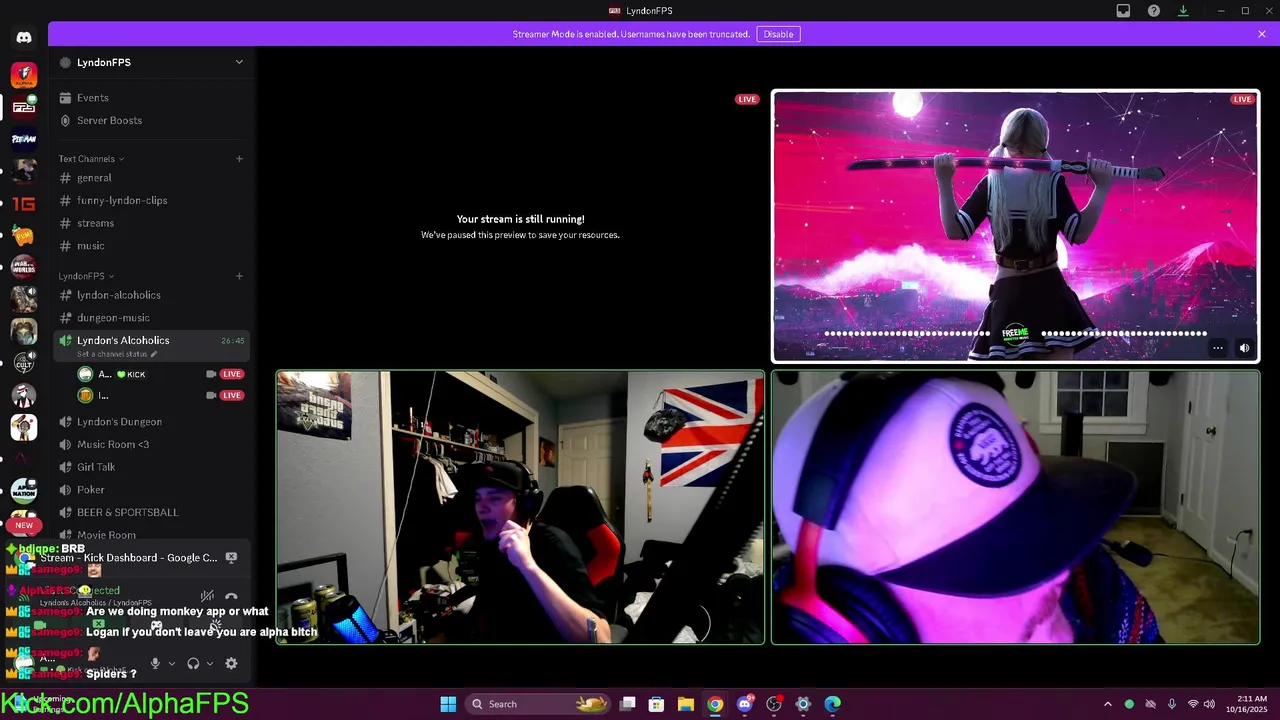Screen dimensions: 1280x720
Task: Open the NATION server icon
Action: point(24,491)
